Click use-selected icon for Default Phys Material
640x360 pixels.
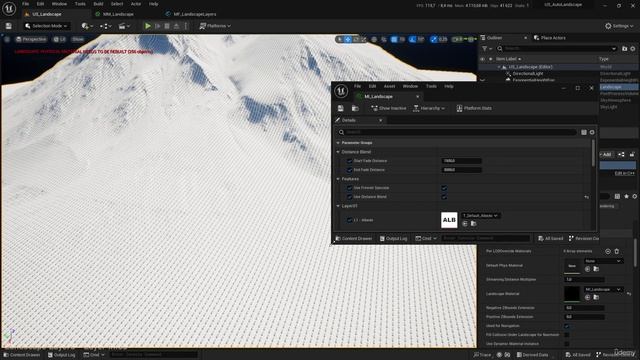(587, 269)
